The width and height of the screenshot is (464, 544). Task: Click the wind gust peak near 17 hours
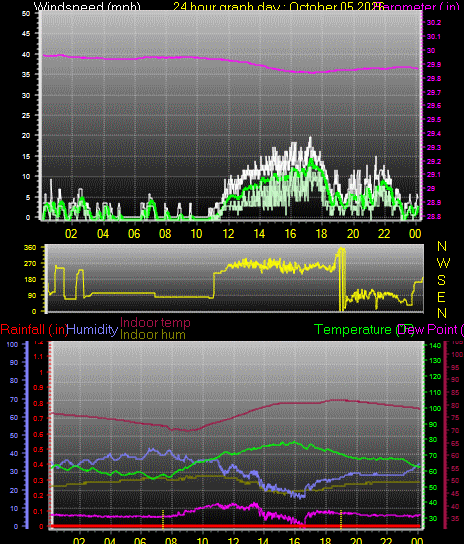coord(310,138)
